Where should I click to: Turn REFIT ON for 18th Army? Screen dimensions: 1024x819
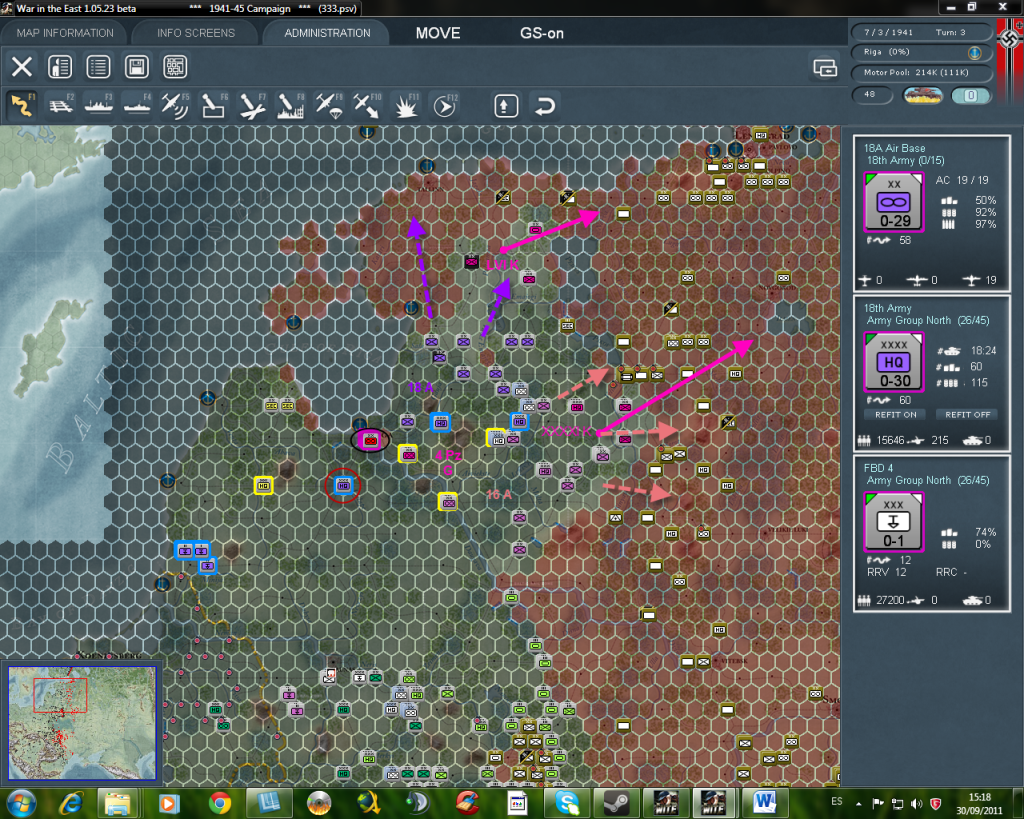[895, 415]
